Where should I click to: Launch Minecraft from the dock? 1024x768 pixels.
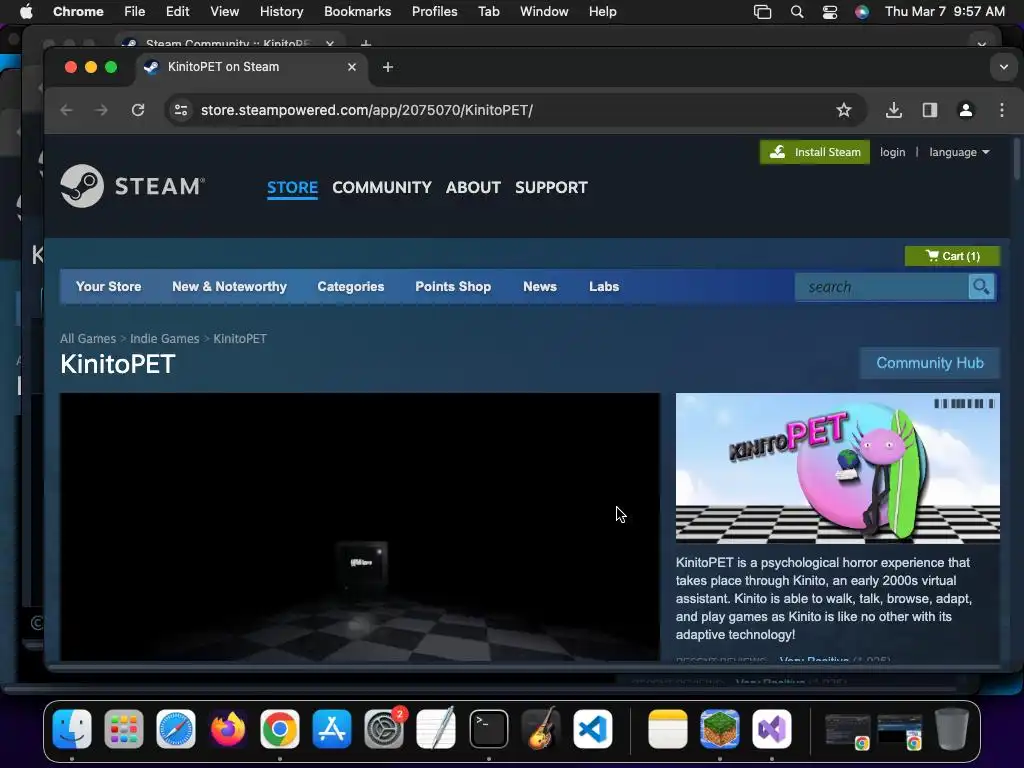coord(720,729)
